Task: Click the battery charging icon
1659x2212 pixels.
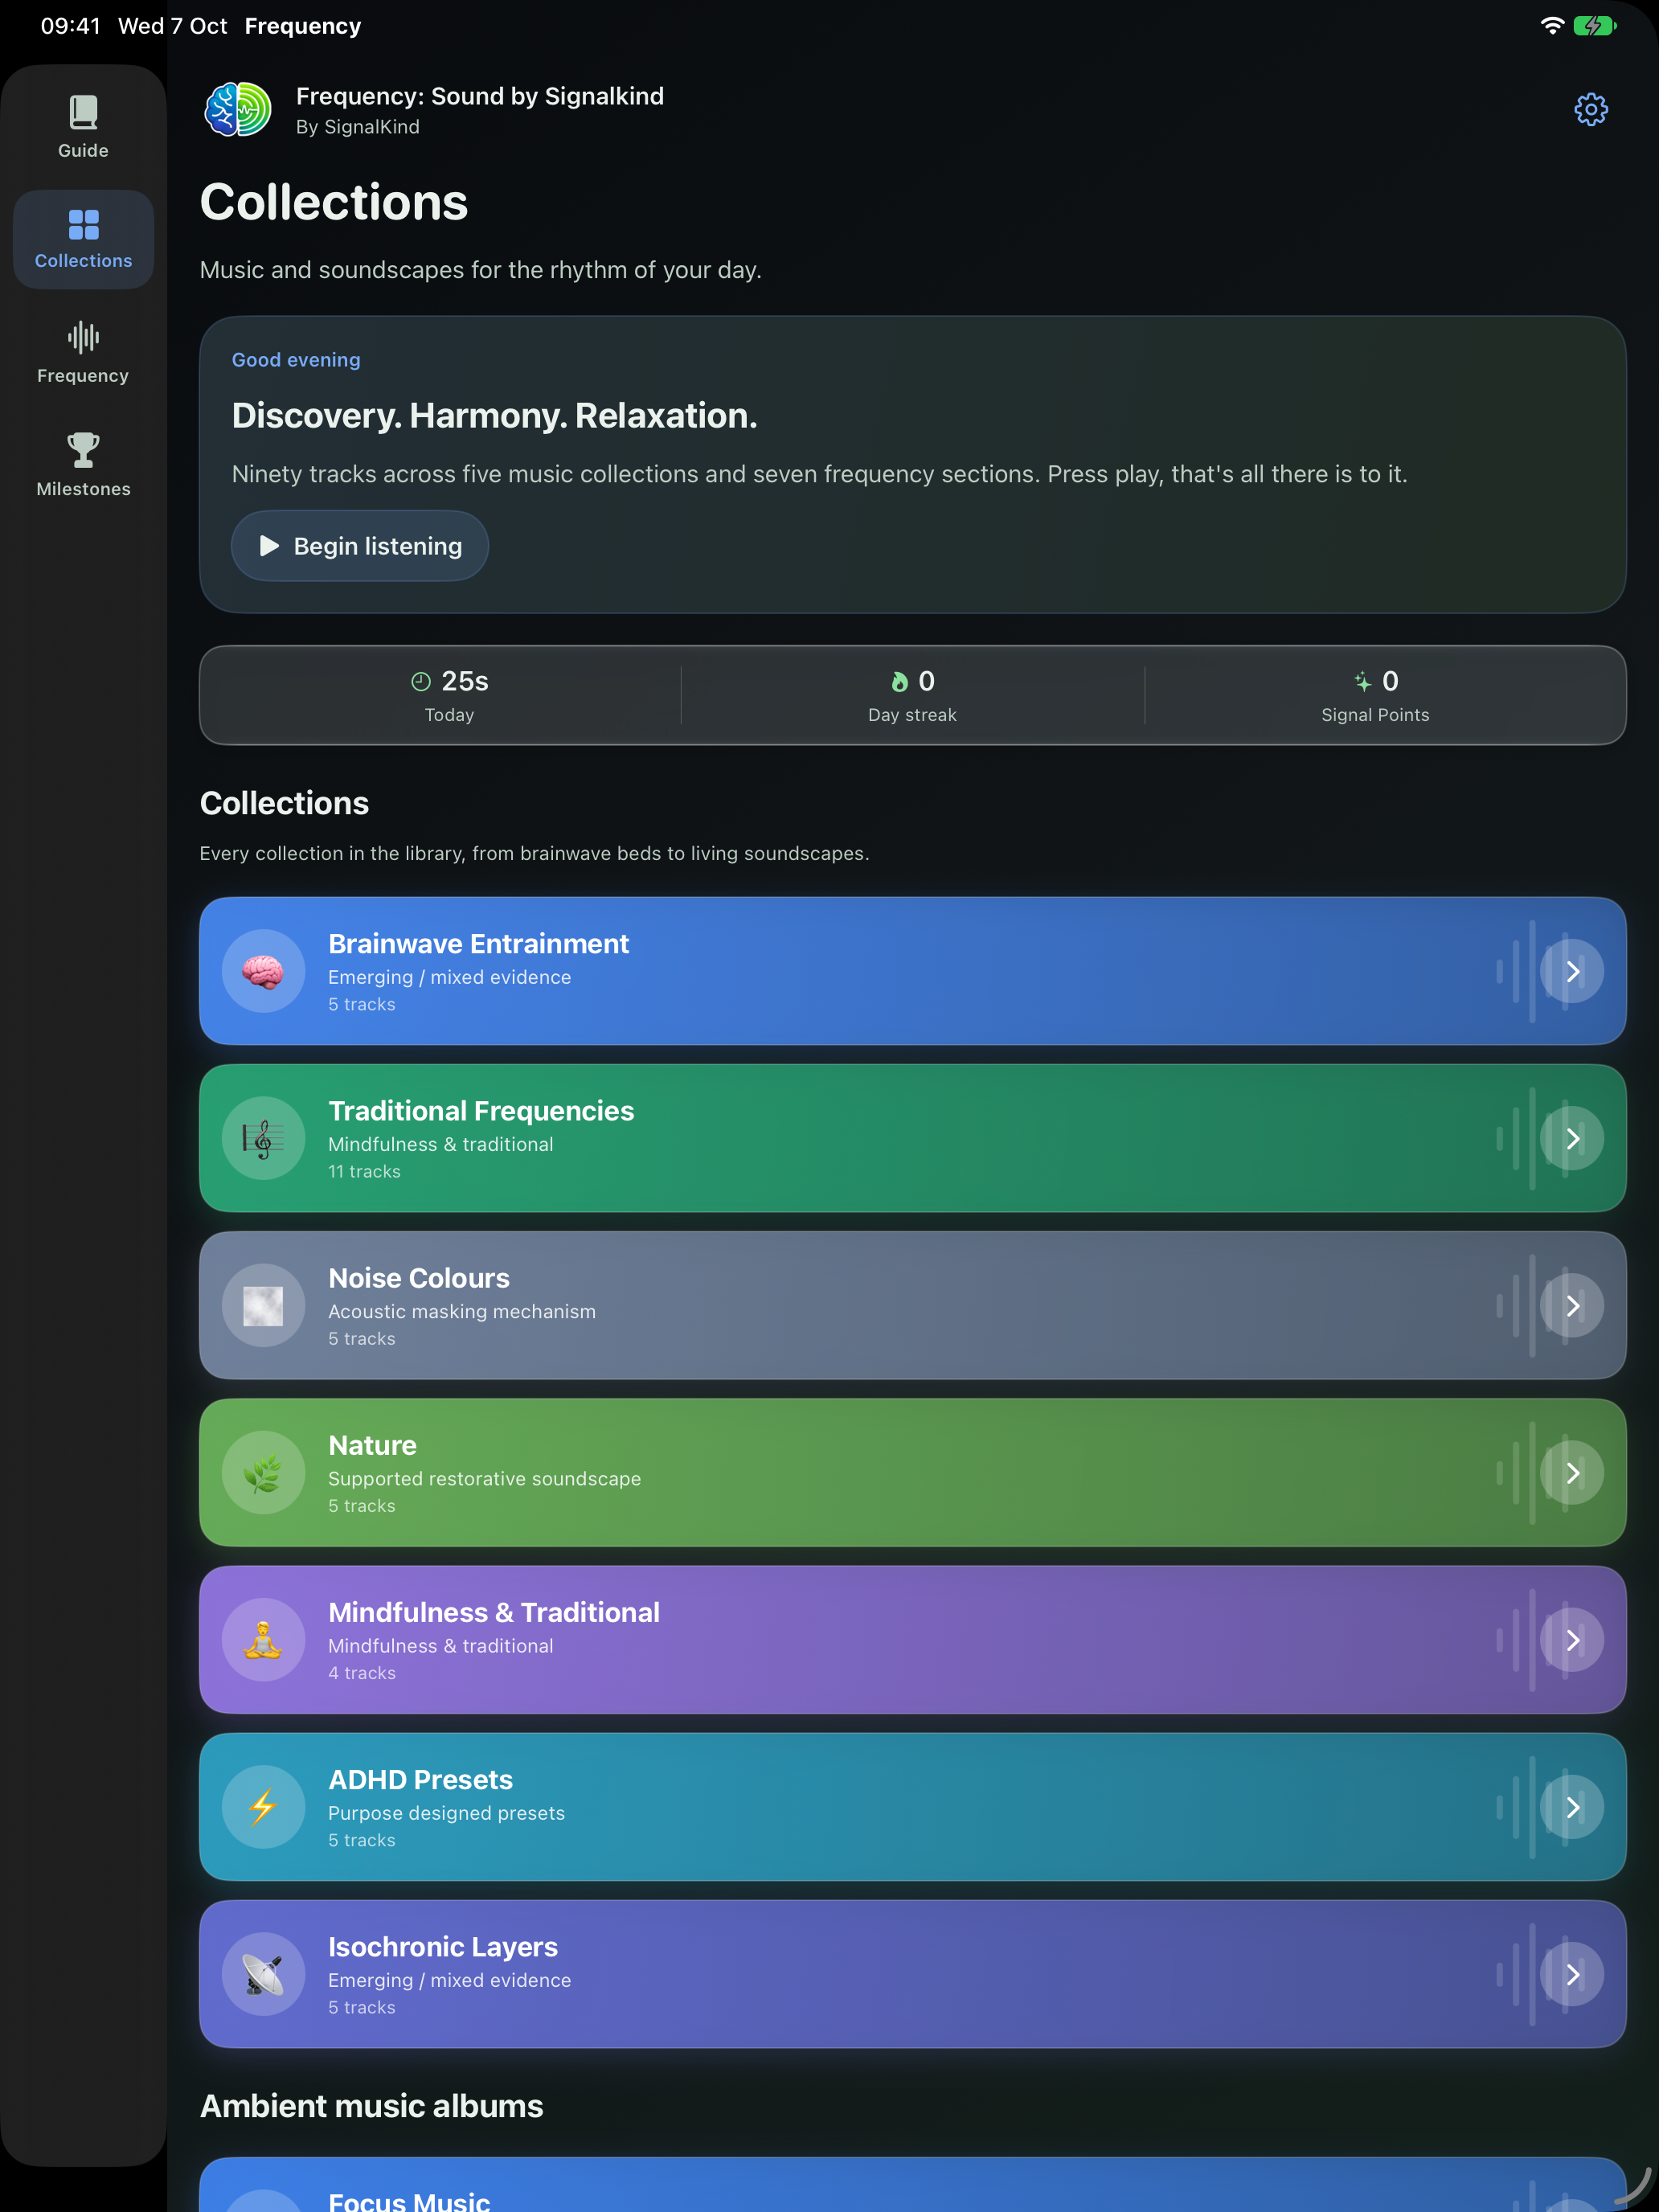Action: click(1594, 26)
